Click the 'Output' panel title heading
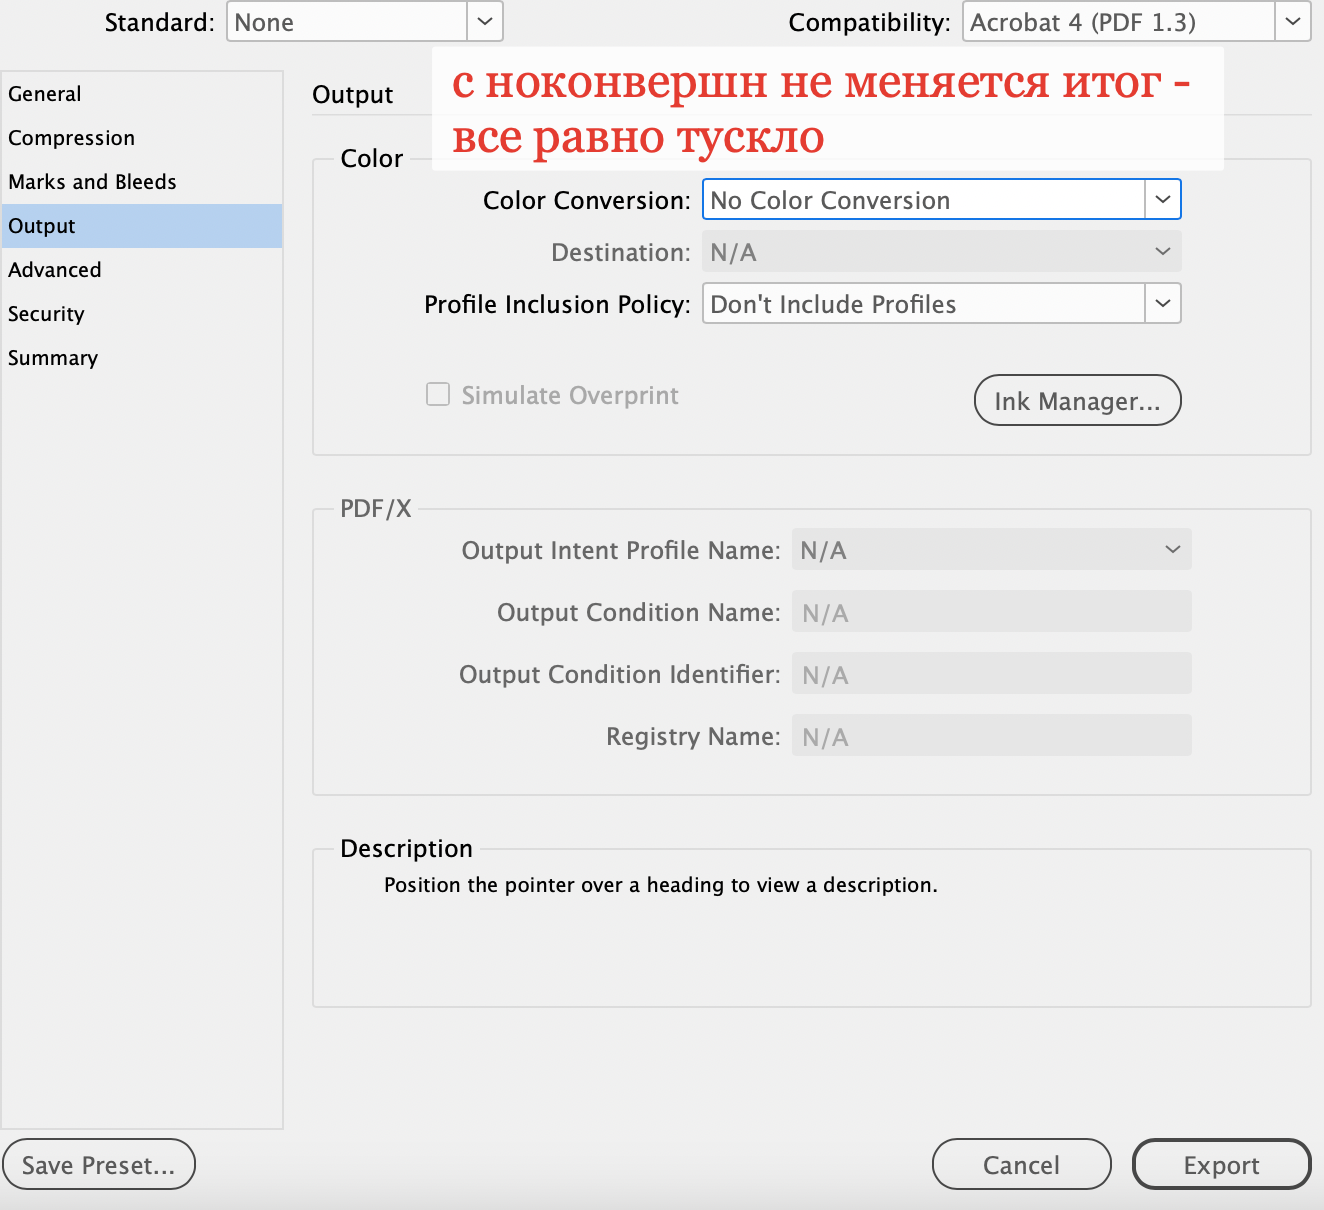The height and width of the screenshot is (1210, 1324). (x=353, y=95)
